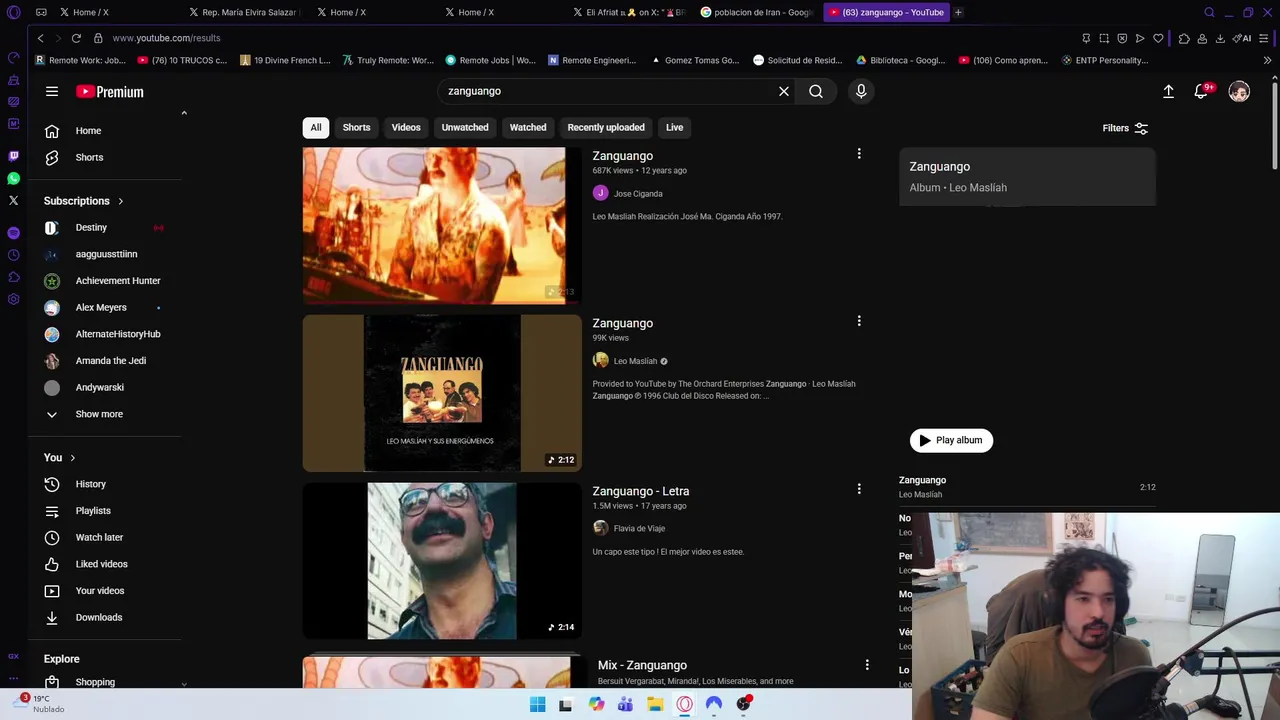1280x720 pixels.
Task: Play the Zanguango album thumbnail video
Action: pyautogui.click(x=442, y=393)
